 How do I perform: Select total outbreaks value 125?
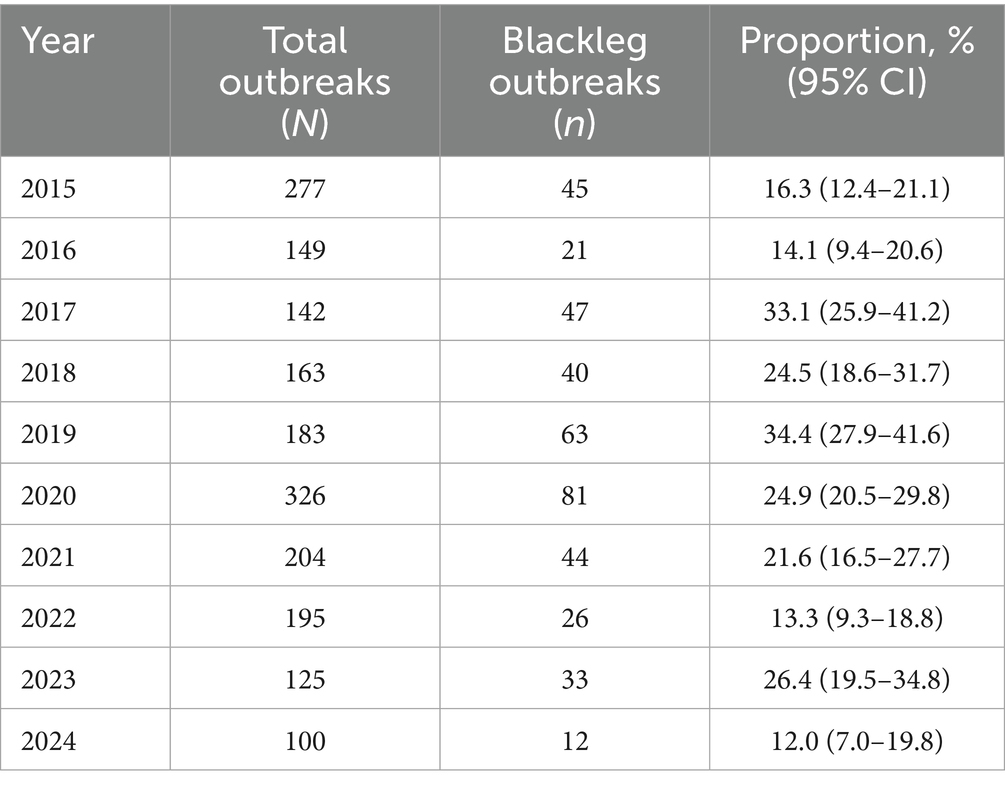304,679
